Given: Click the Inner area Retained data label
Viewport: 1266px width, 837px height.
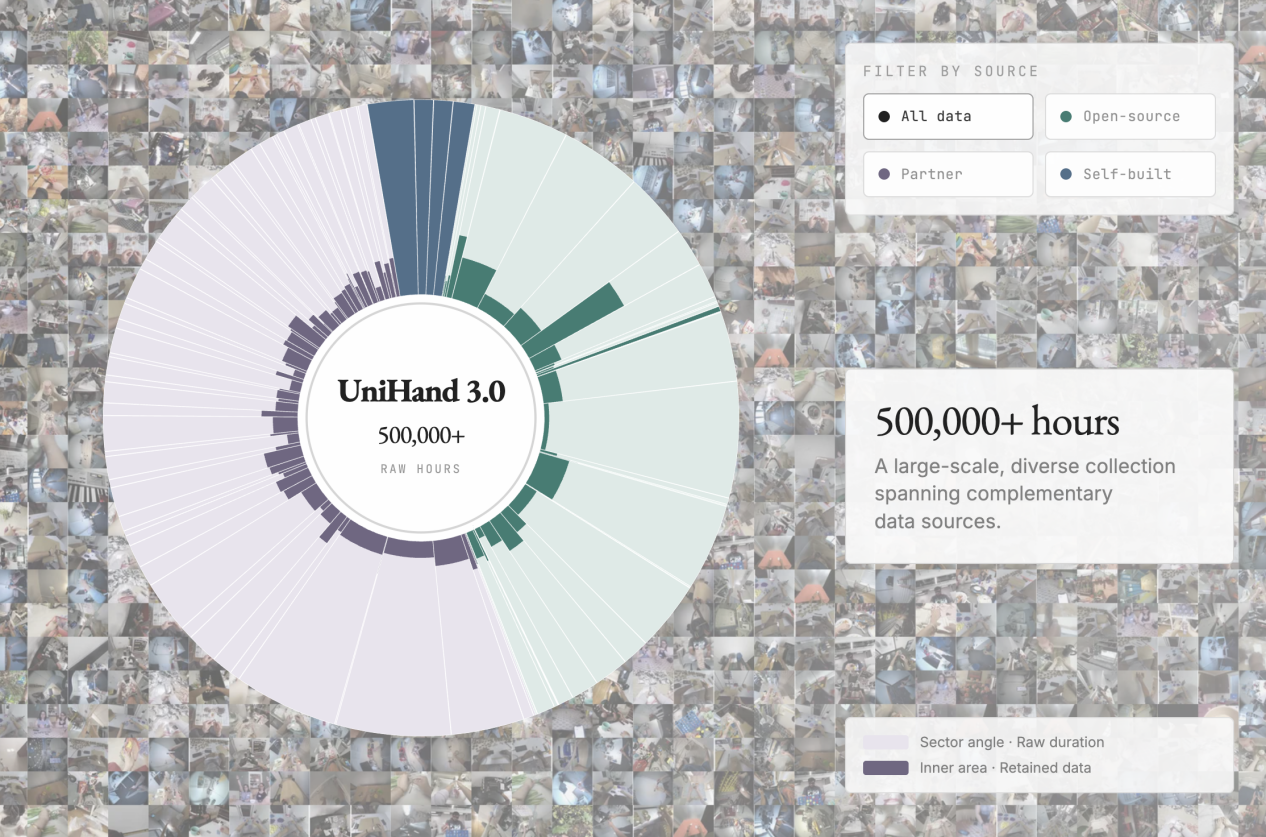Looking at the screenshot, I should (x=1005, y=768).
